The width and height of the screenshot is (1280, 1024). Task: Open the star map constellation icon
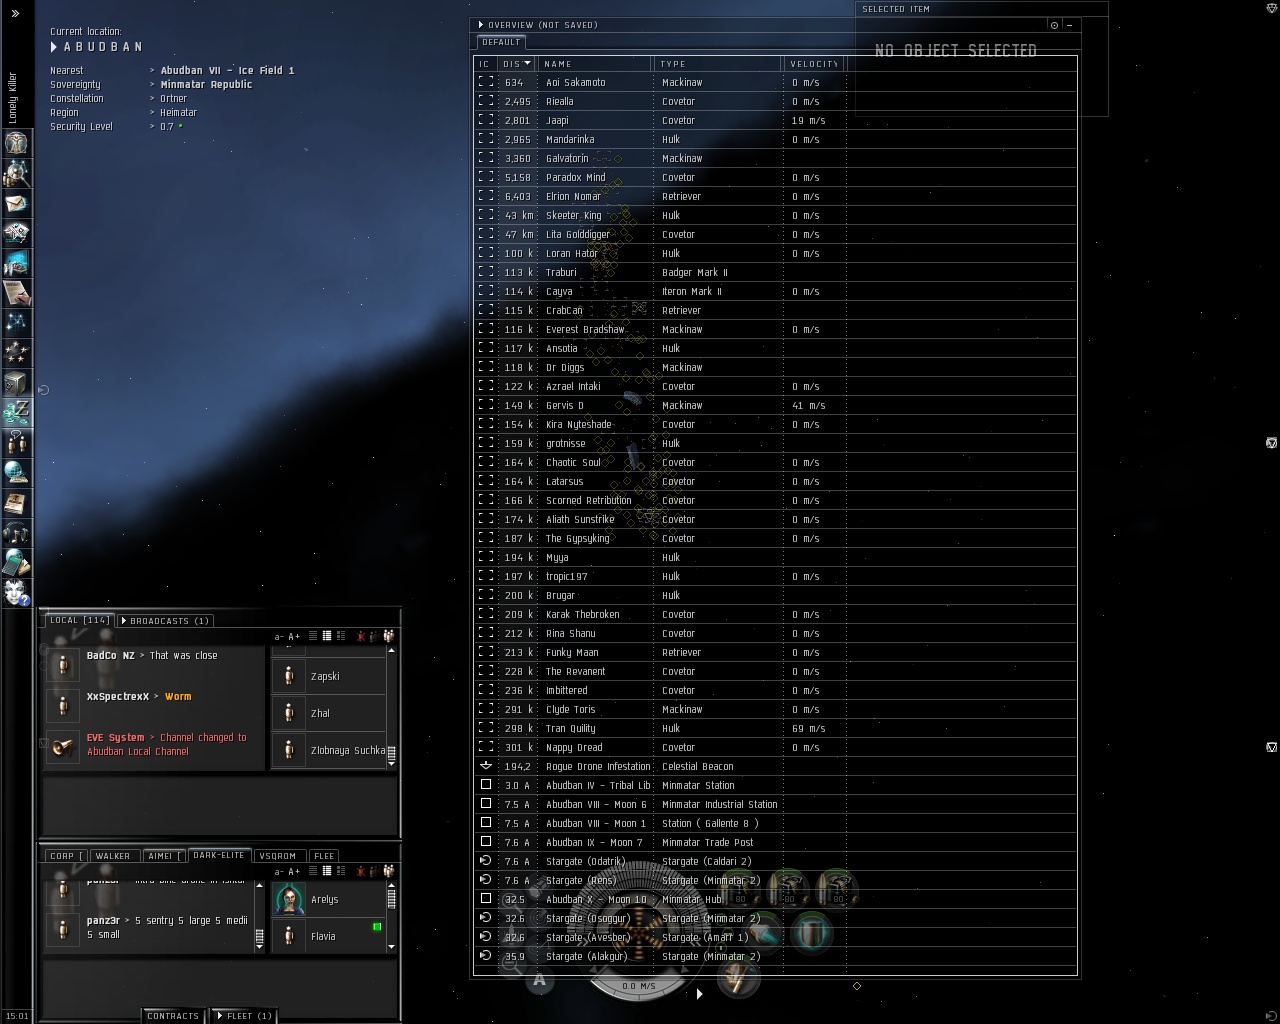click(16, 323)
